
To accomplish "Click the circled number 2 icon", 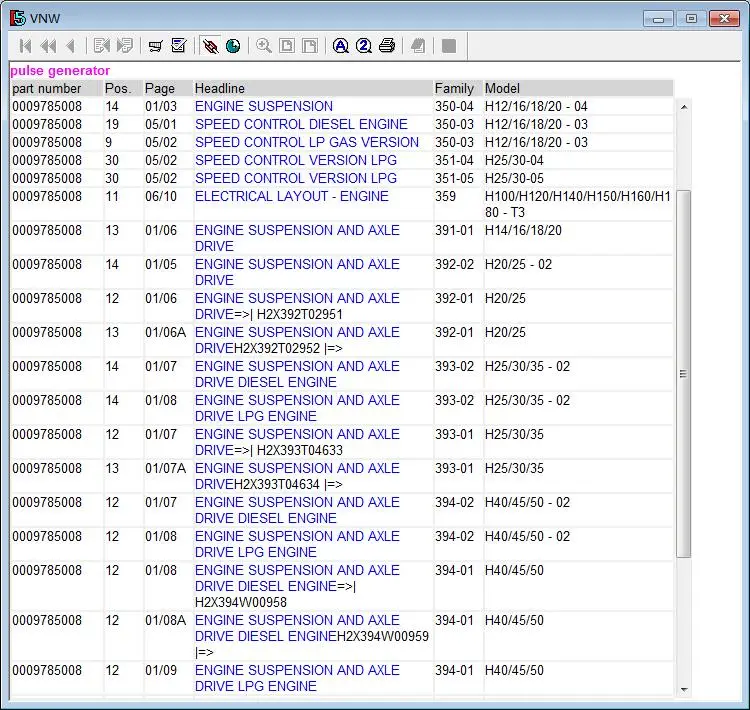I will [364, 46].
